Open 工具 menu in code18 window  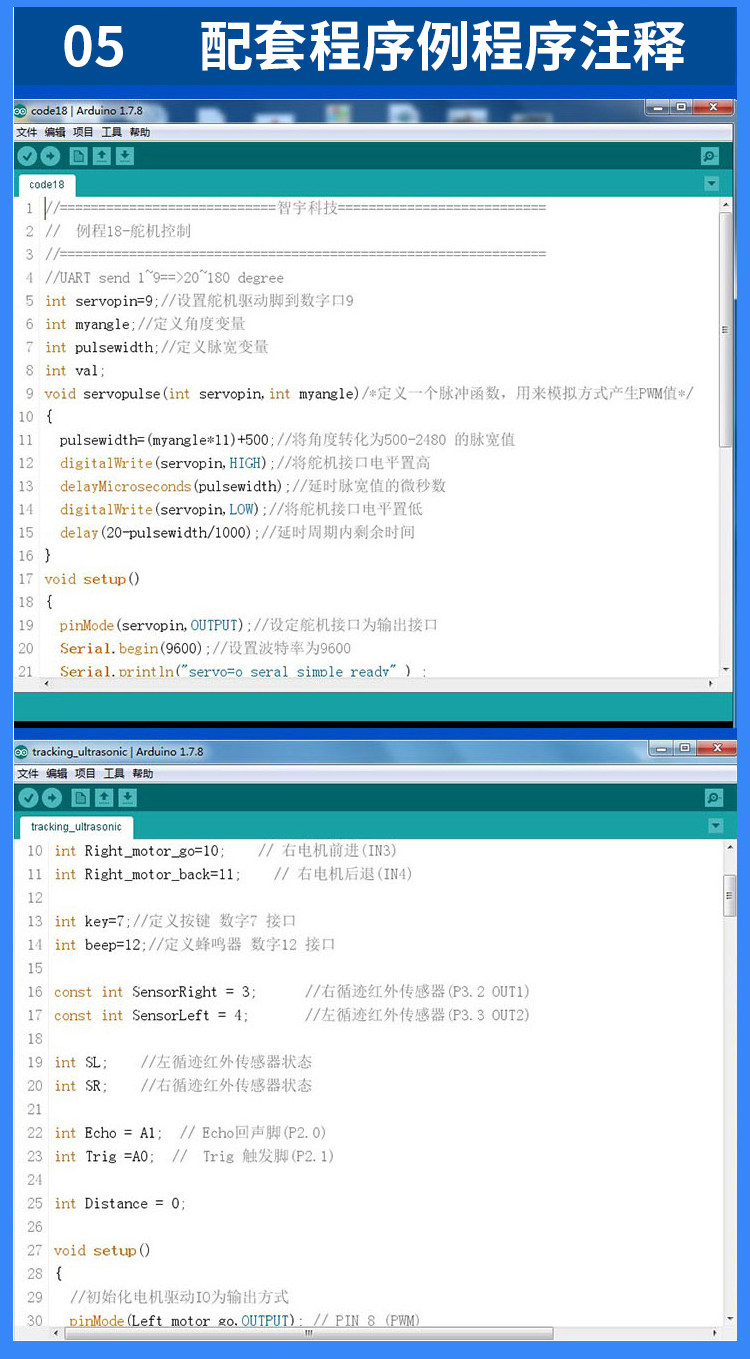[x=112, y=132]
